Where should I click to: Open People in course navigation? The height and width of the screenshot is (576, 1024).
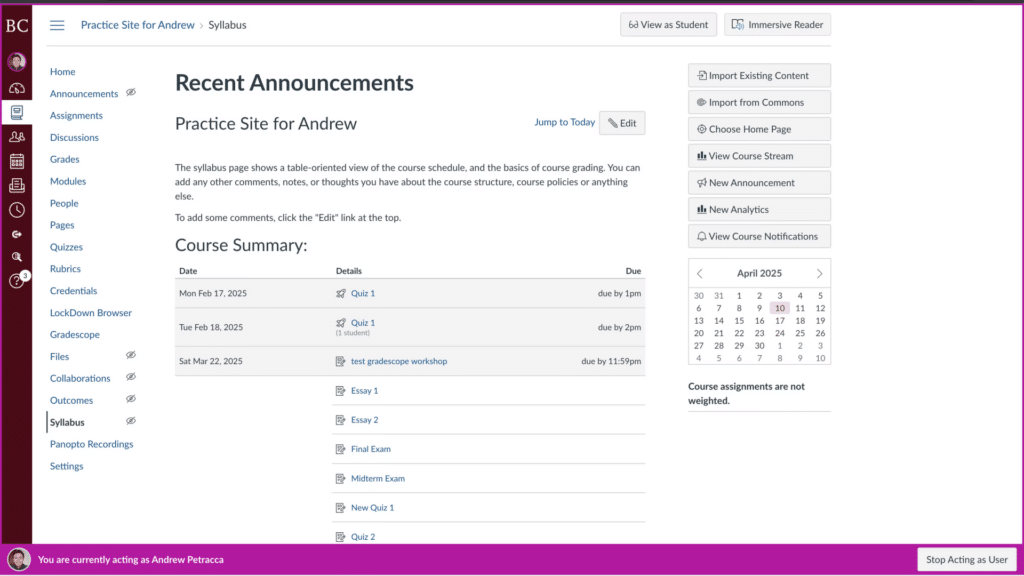(x=64, y=204)
